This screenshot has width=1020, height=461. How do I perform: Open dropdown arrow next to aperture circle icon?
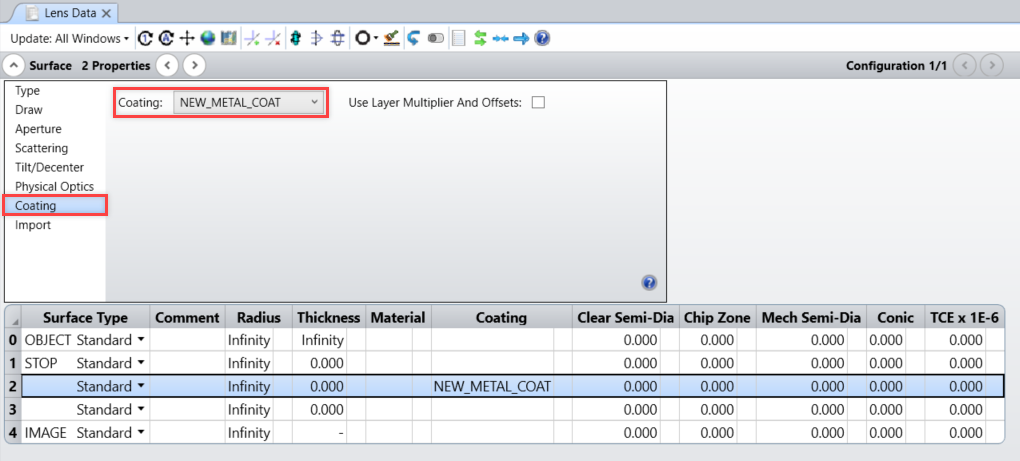pos(375,39)
